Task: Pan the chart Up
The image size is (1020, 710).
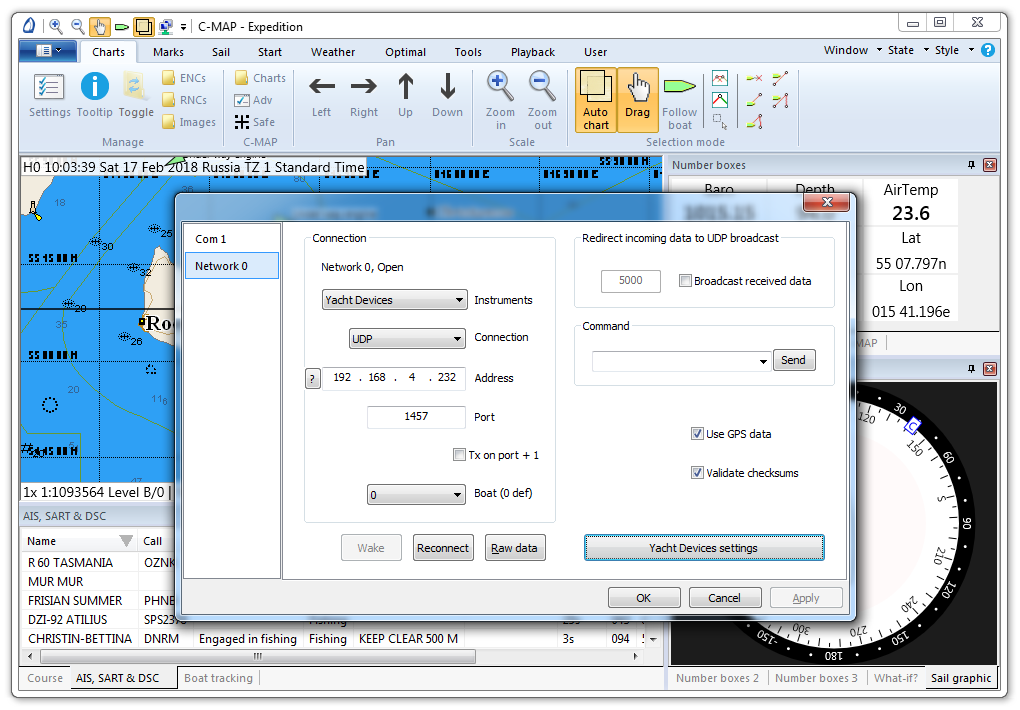Action: point(405,96)
